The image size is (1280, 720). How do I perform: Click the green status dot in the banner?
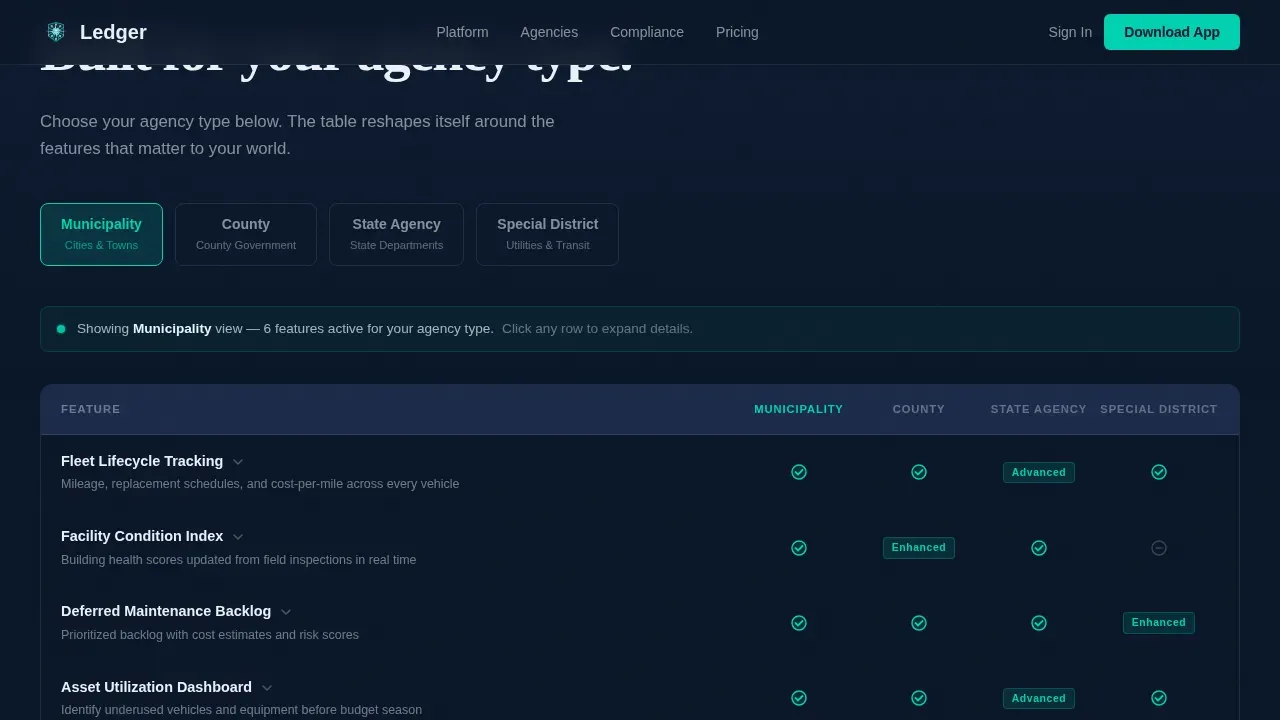(x=61, y=329)
